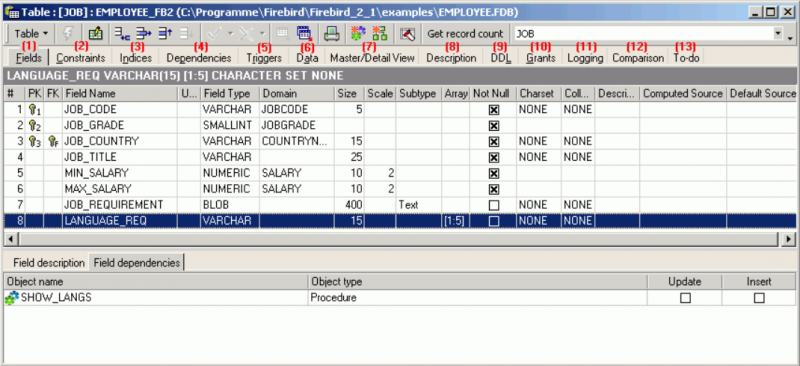Image resolution: width=800 pixels, height=366 pixels.
Task: Toggle Not Null for JOB_TITLE
Action: point(493,157)
